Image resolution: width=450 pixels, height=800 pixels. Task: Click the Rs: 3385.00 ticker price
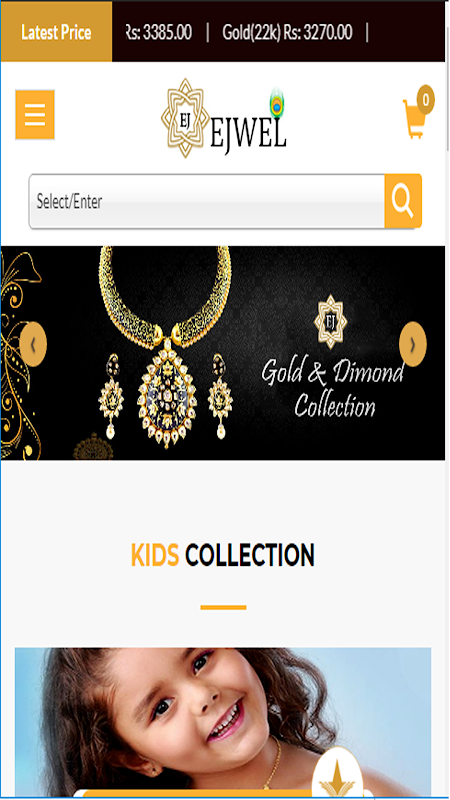pos(159,33)
